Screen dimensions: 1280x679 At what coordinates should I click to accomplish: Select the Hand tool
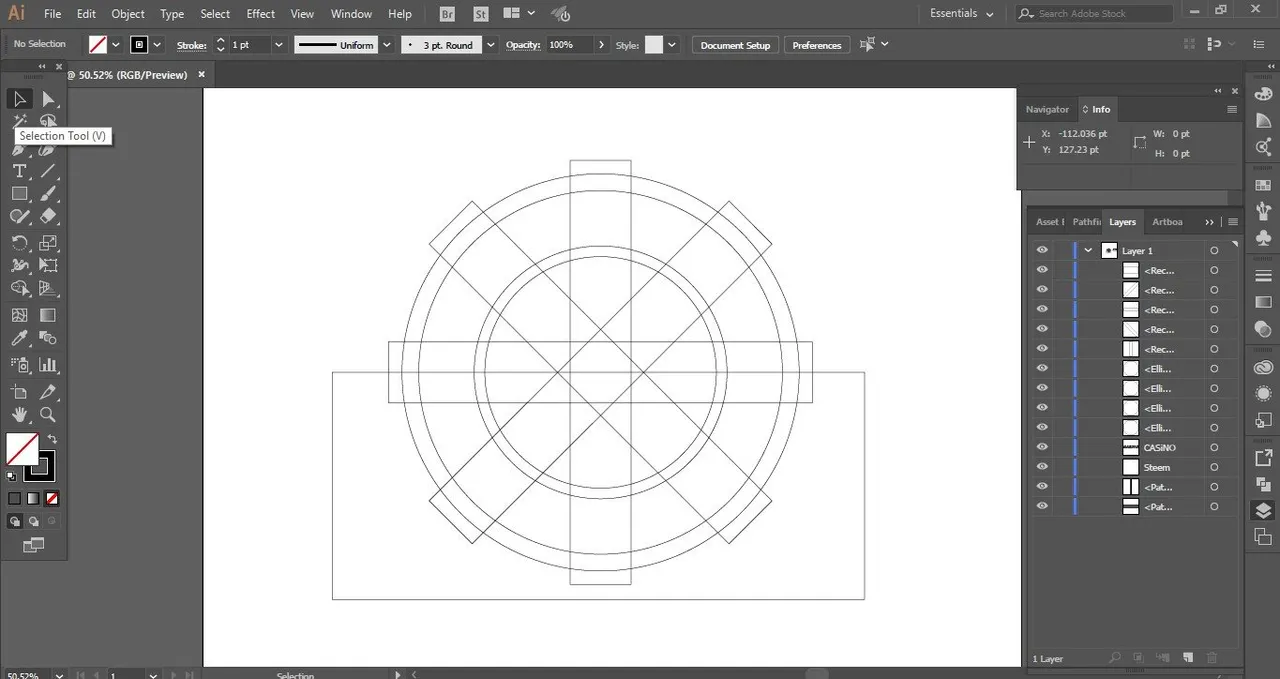tap(19, 415)
